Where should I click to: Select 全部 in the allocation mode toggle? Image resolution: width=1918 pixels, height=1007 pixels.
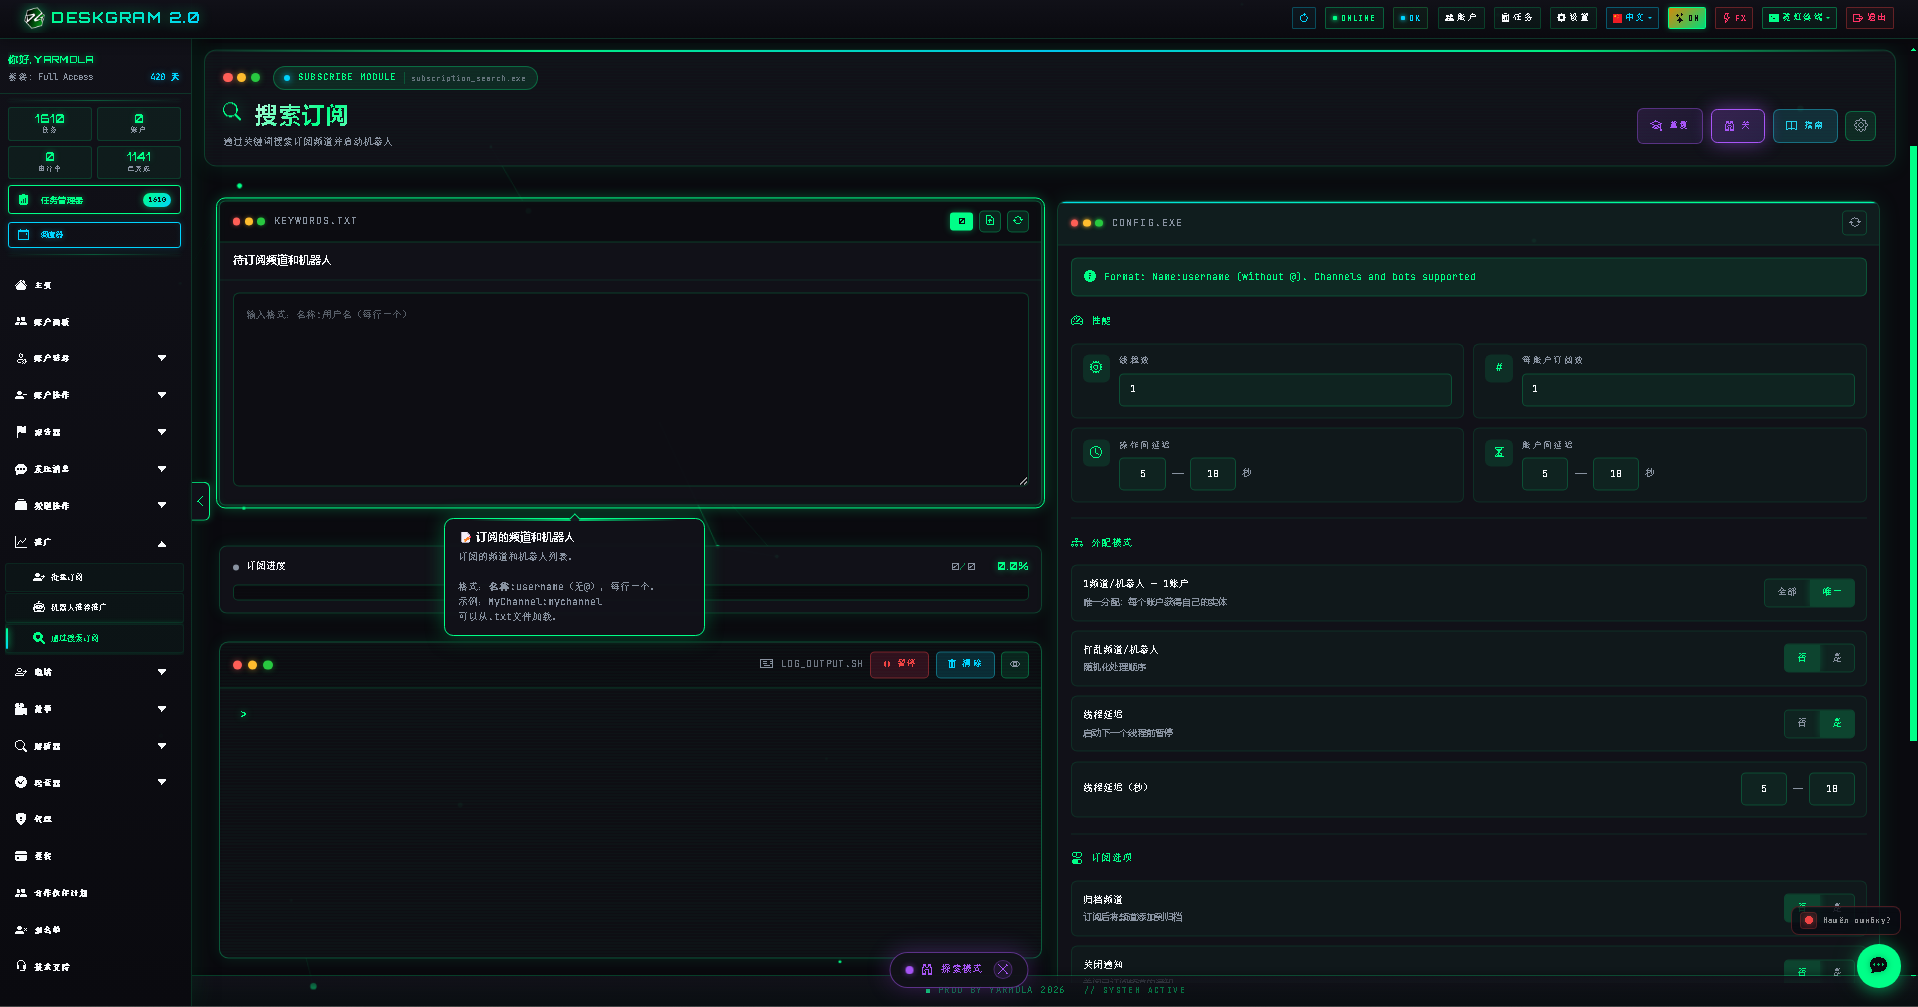(x=1787, y=592)
